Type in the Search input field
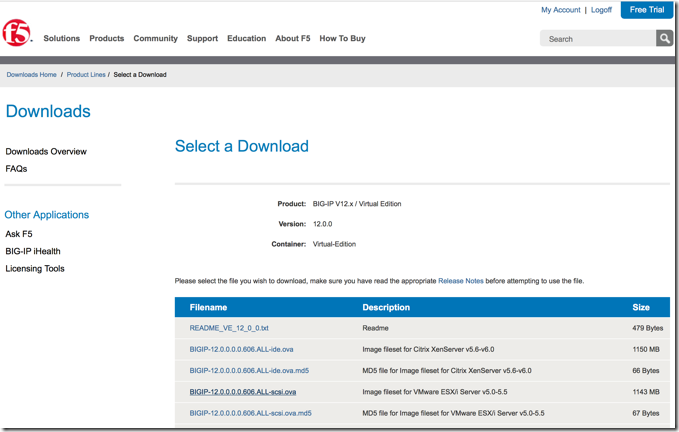 pyautogui.click(x=597, y=39)
